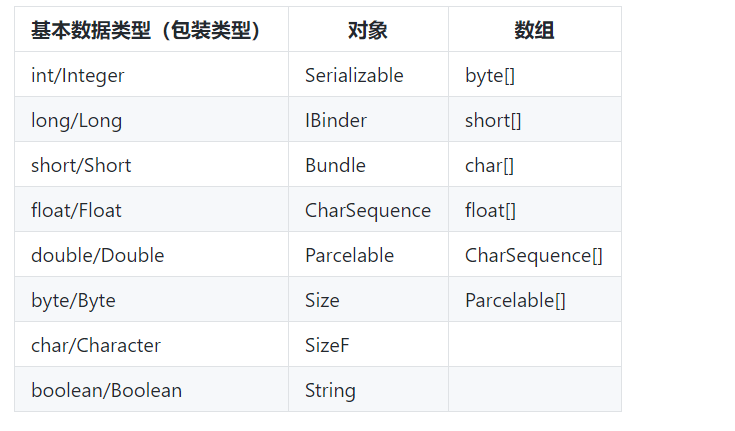The width and height of the screenshot is (735, 431).
Task: Click the float/Float table cell
Action: (77, 210)
